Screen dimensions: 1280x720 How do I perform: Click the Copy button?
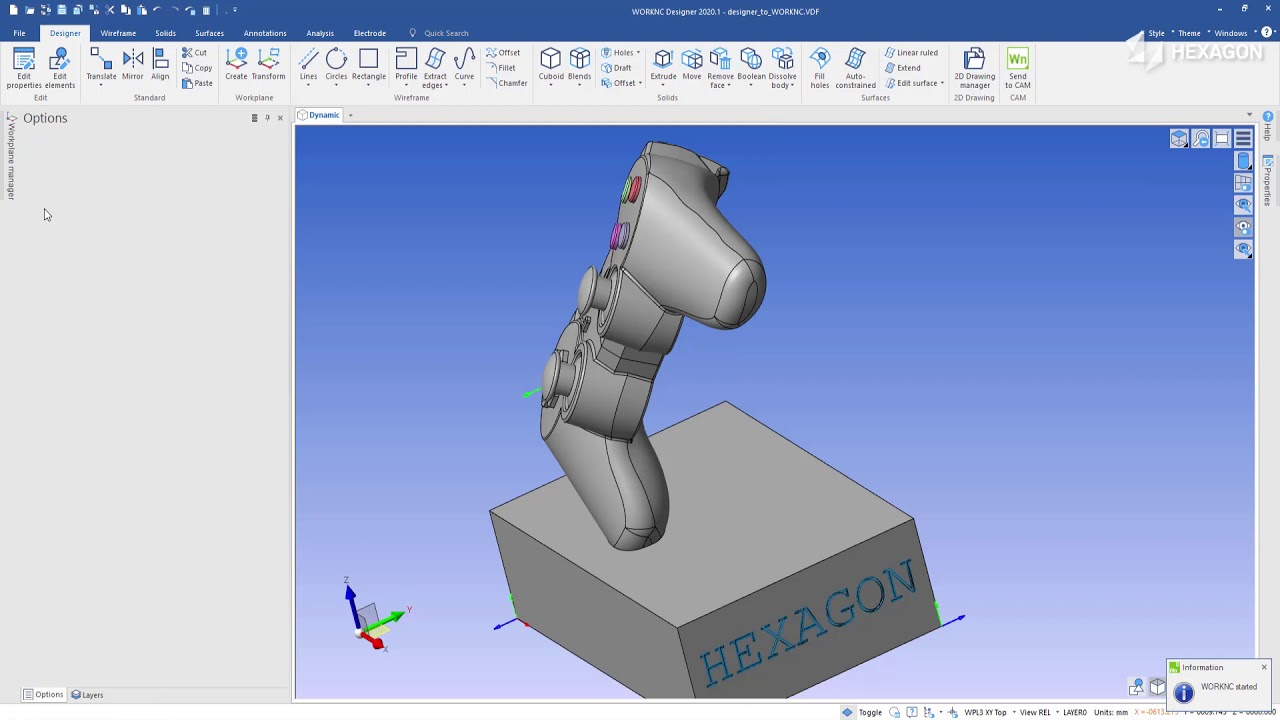pos(197,68)
